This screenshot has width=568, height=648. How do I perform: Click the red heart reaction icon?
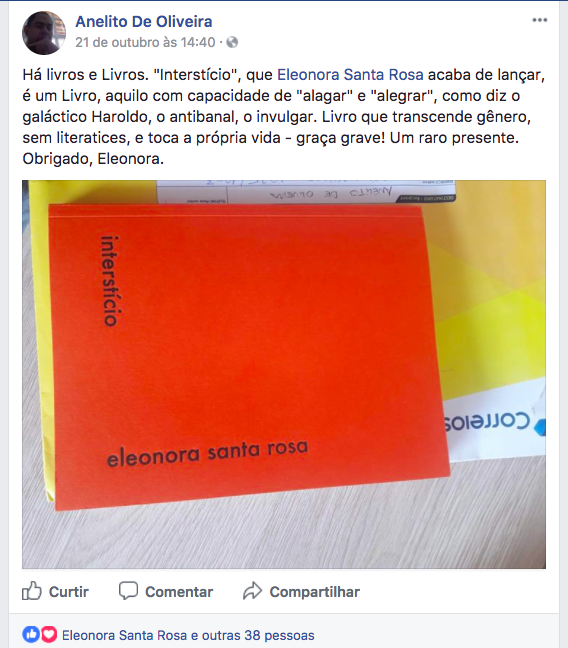pyautogui.click(x=48, y=634)
